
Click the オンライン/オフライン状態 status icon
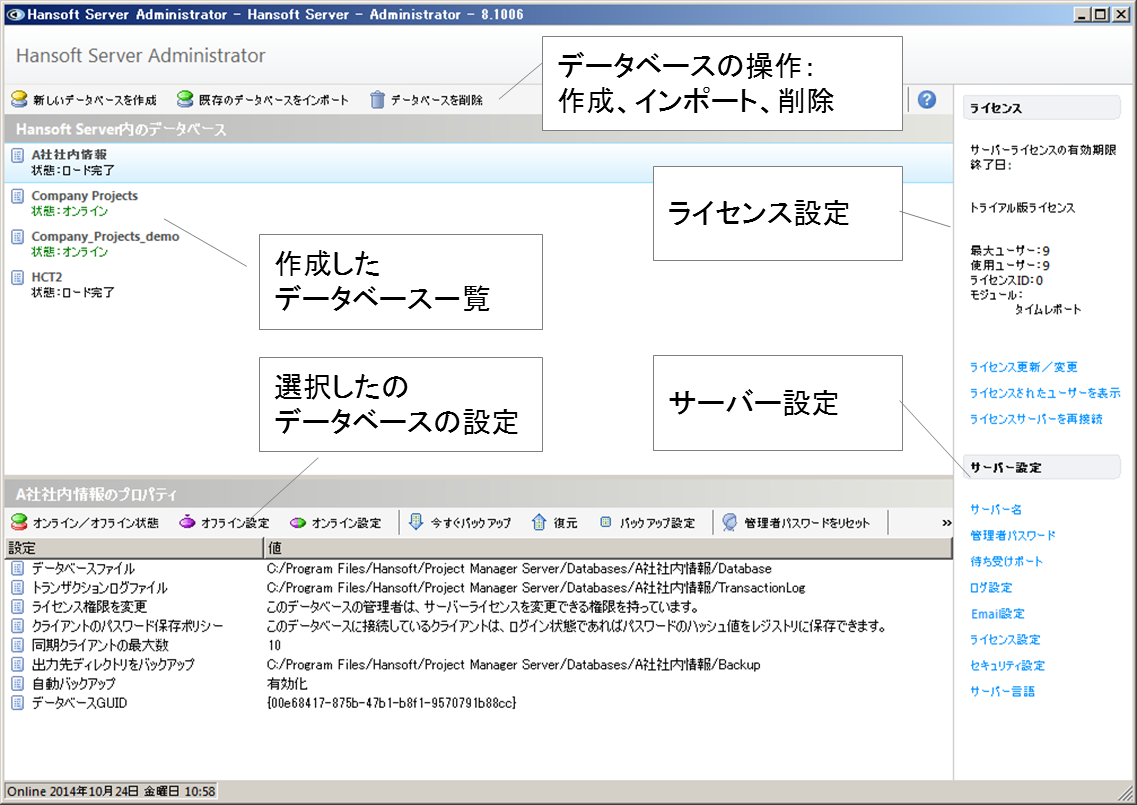(20, 522)
